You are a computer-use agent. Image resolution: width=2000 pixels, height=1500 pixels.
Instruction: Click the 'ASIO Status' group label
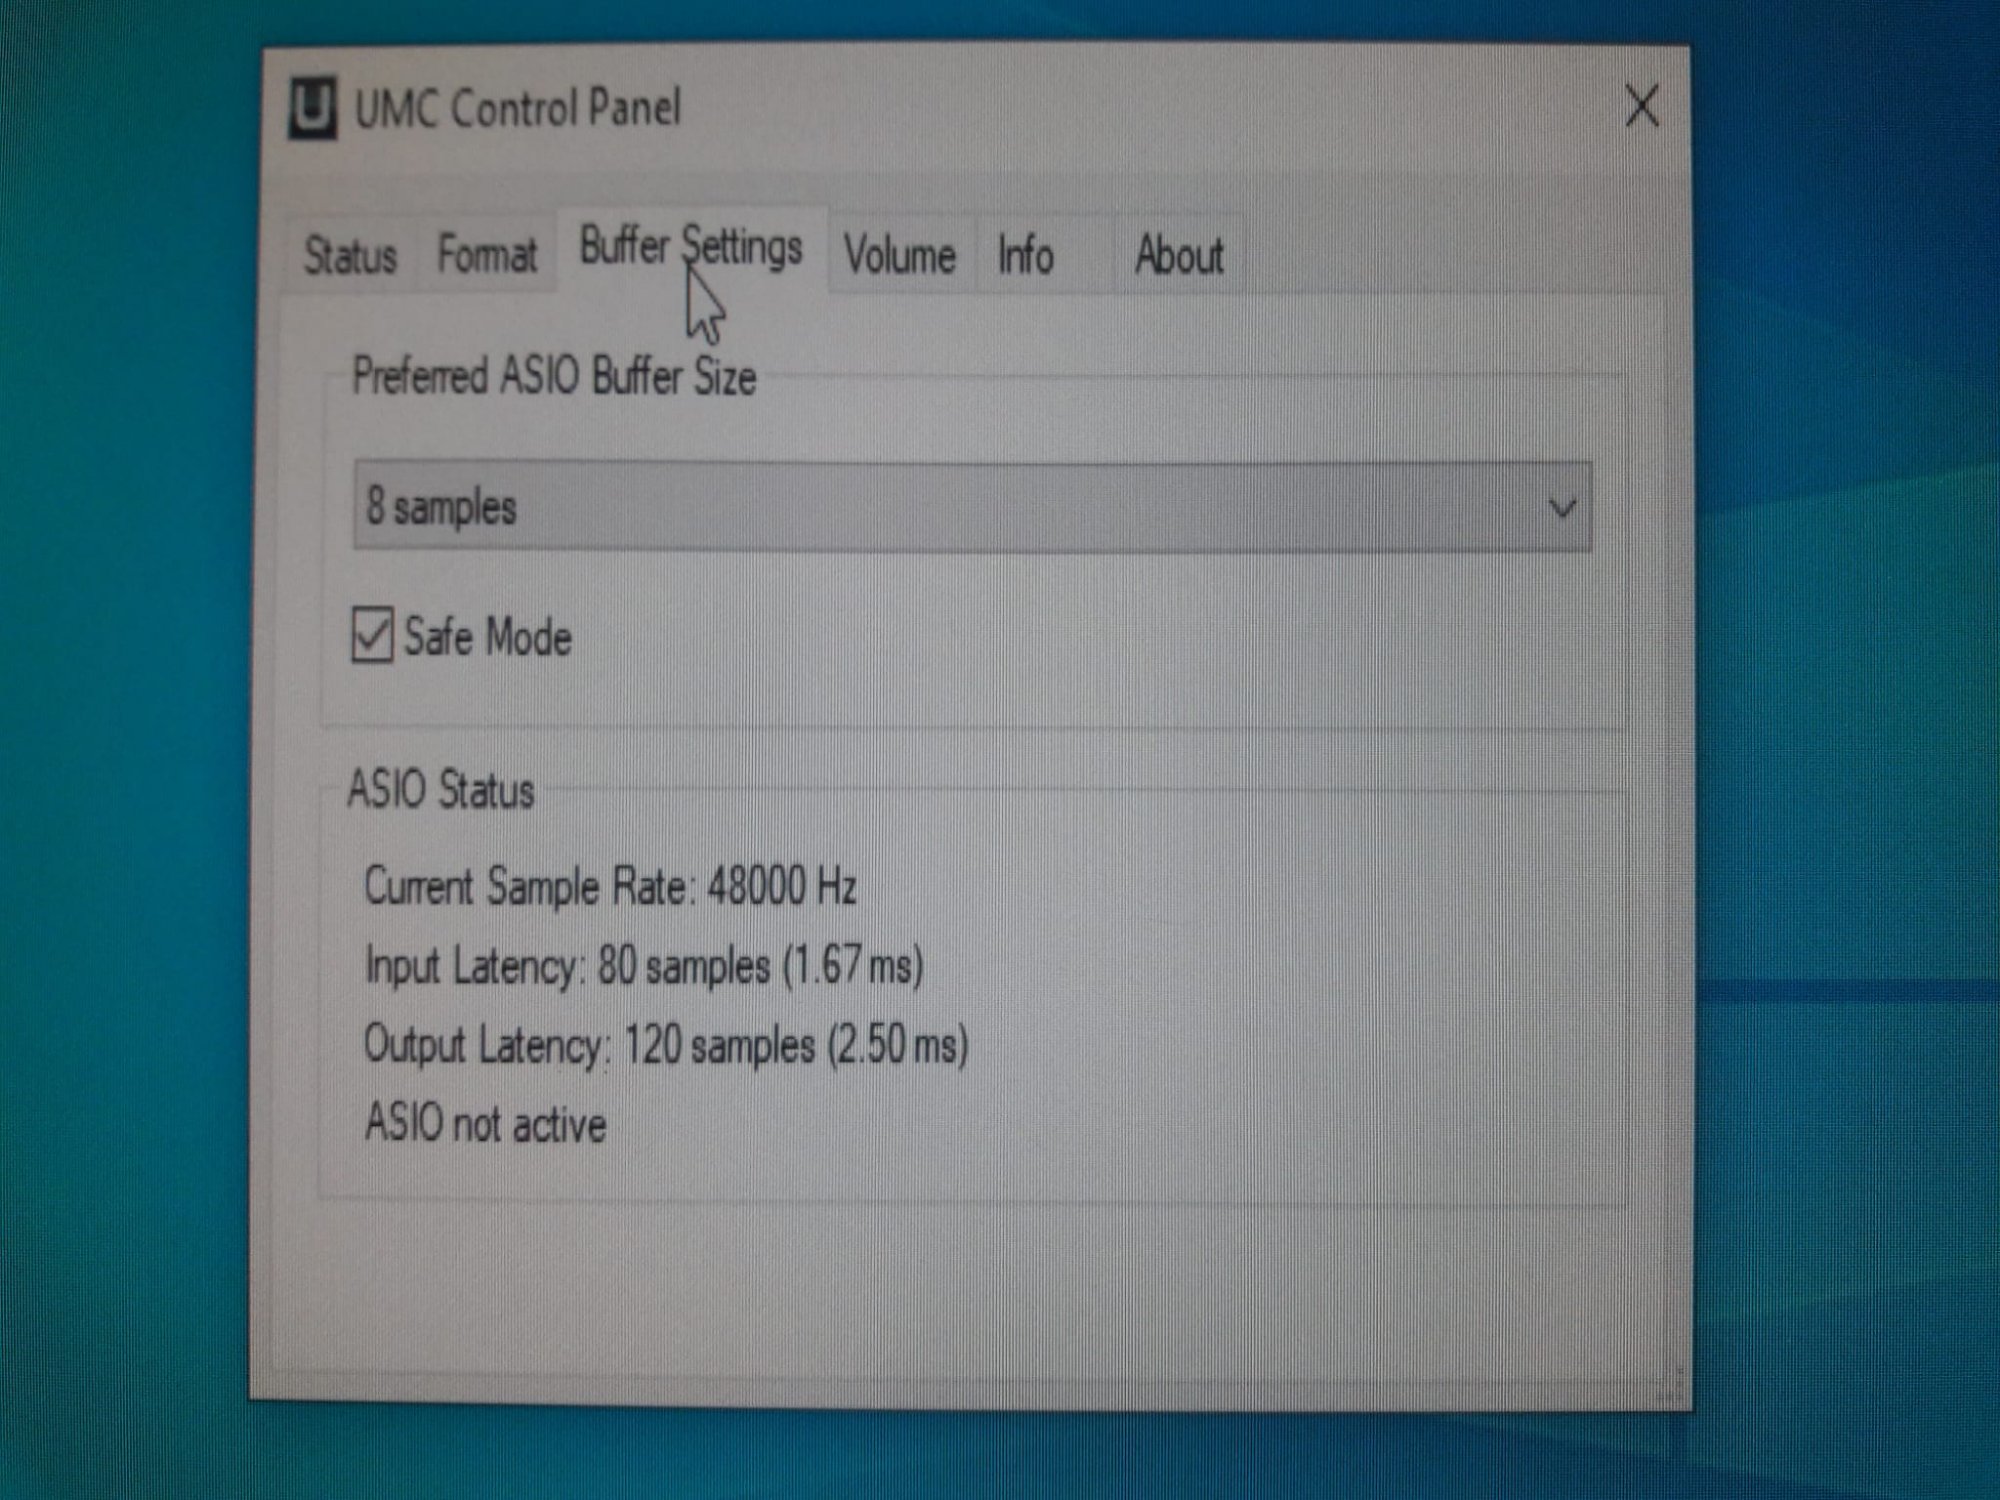(441, 789)
